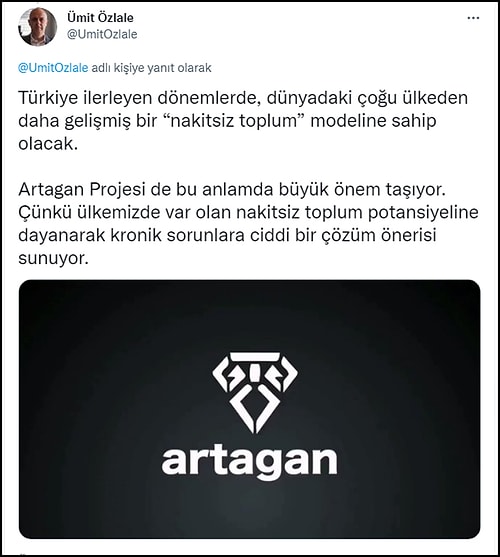Click the 'adlı kişiye yanıt olarak' text

click(x=152, y=68)
